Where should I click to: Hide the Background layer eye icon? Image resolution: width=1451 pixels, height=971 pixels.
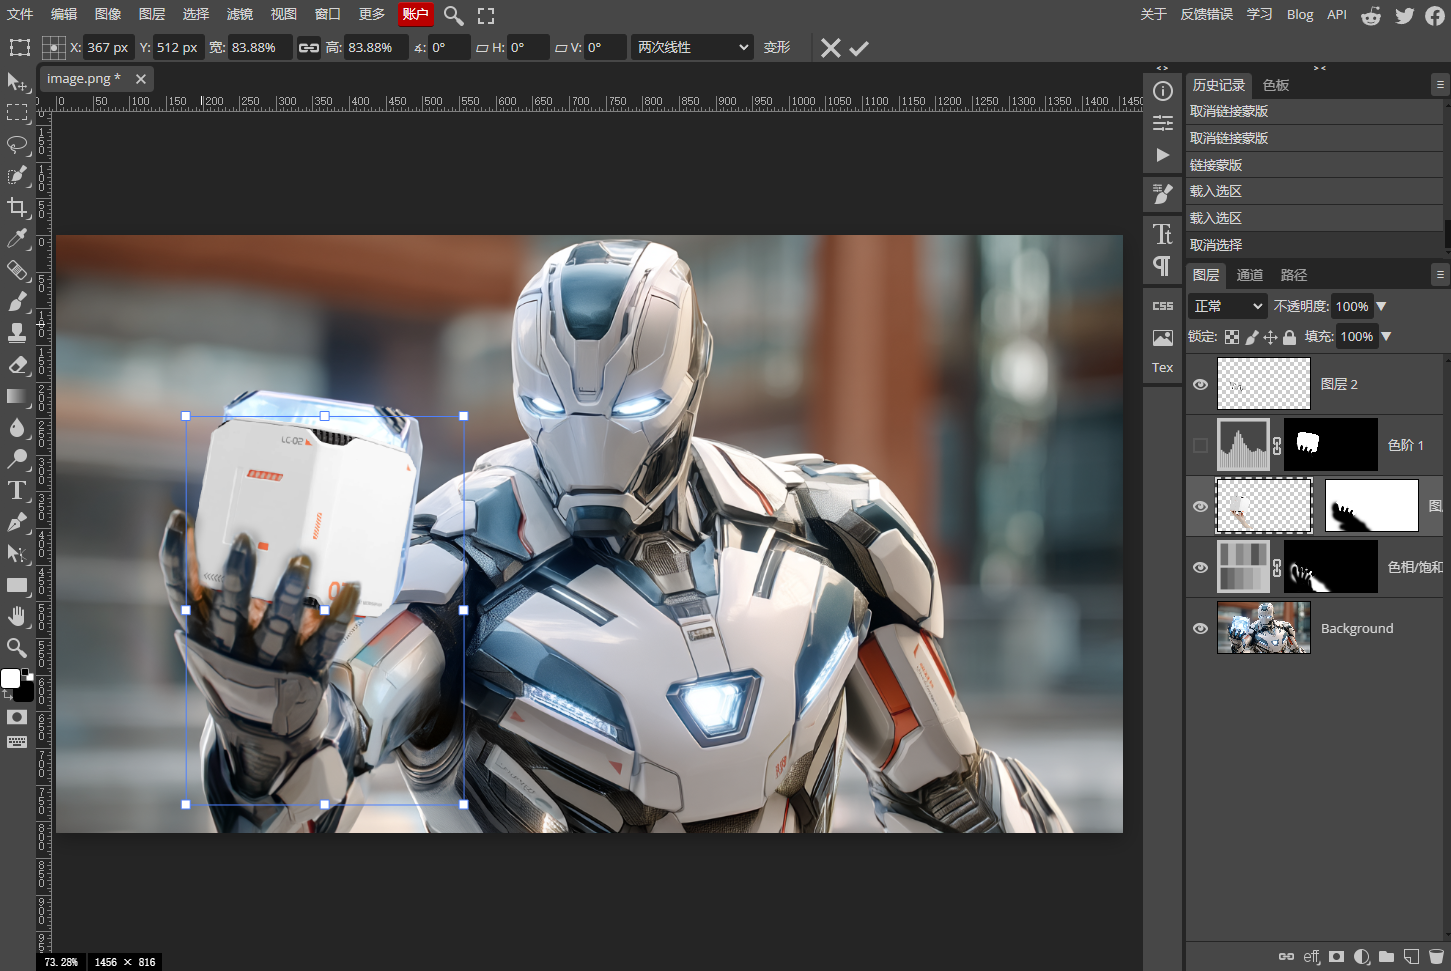point(1200,628)
